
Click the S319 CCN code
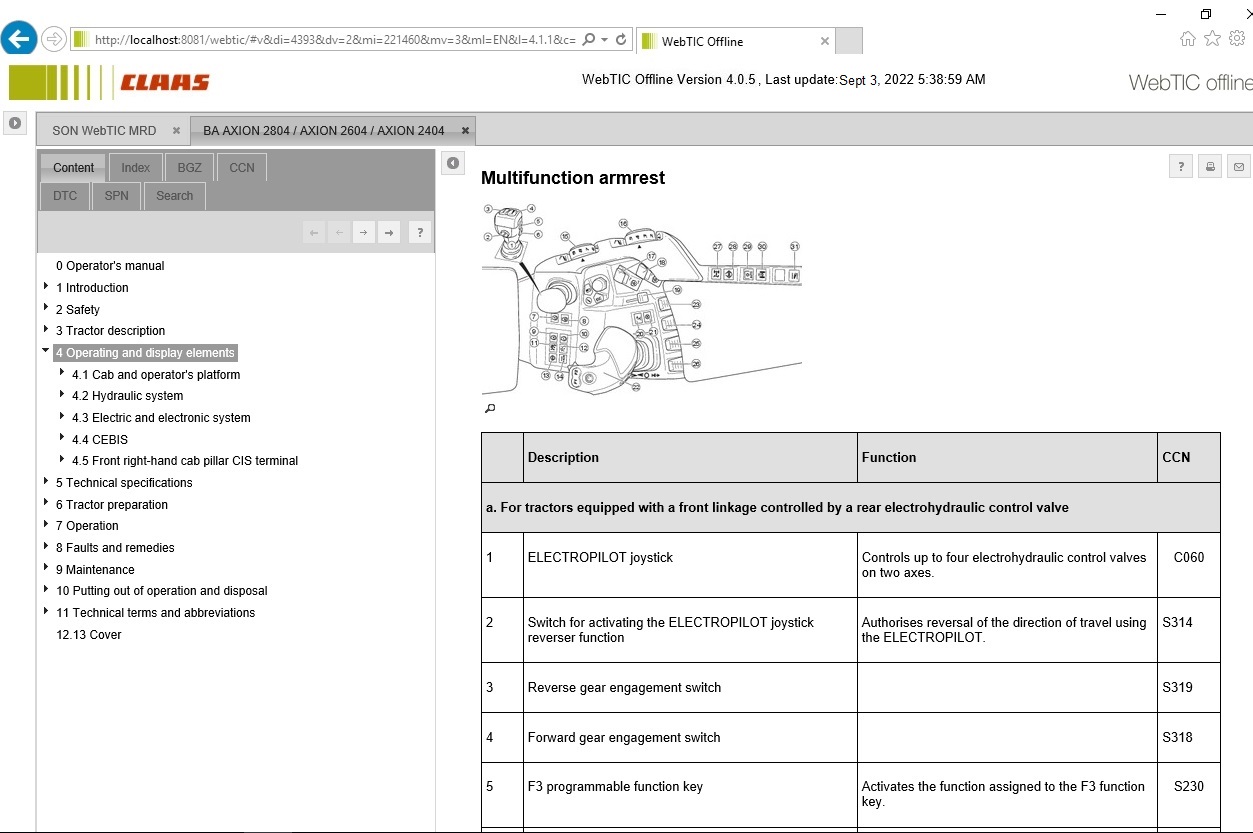[1177, 687]
